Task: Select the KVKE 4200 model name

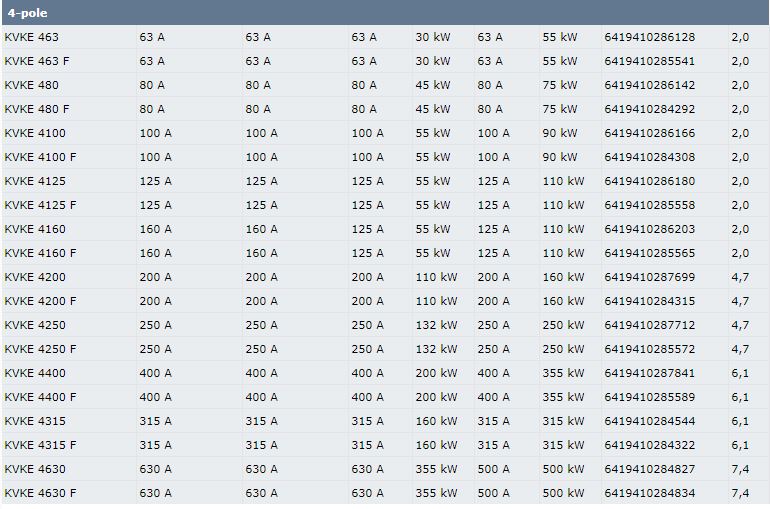Action: 35,278
